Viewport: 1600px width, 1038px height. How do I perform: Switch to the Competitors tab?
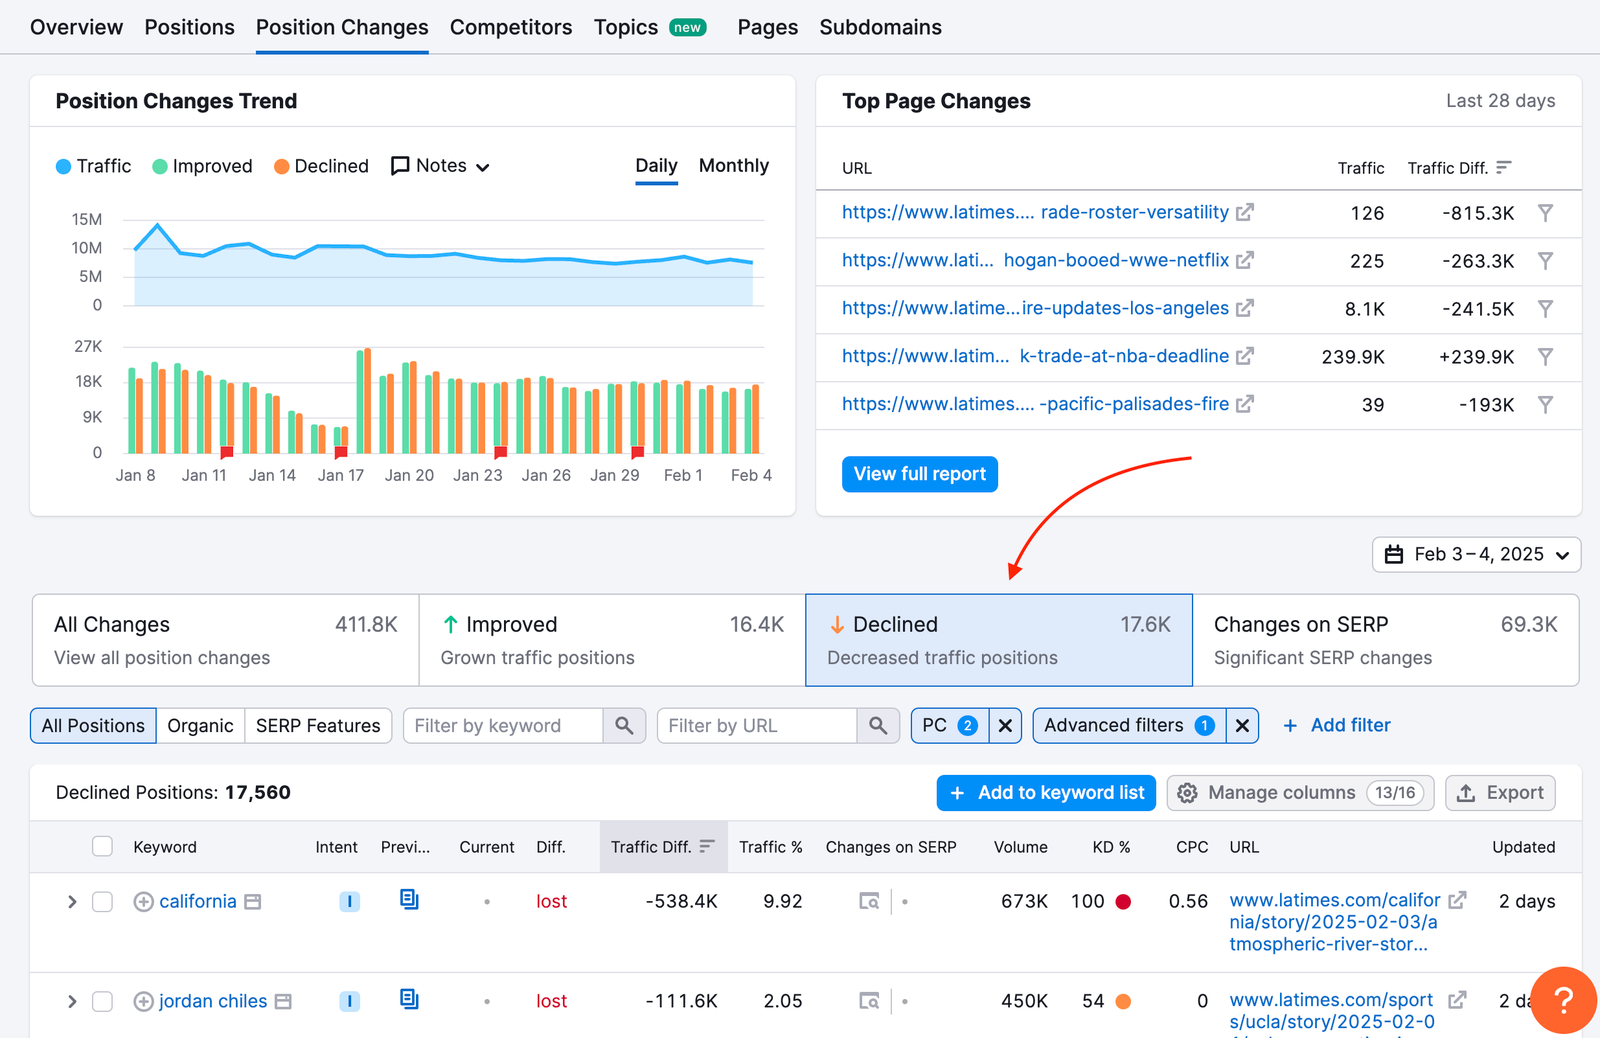coord(511,27)
